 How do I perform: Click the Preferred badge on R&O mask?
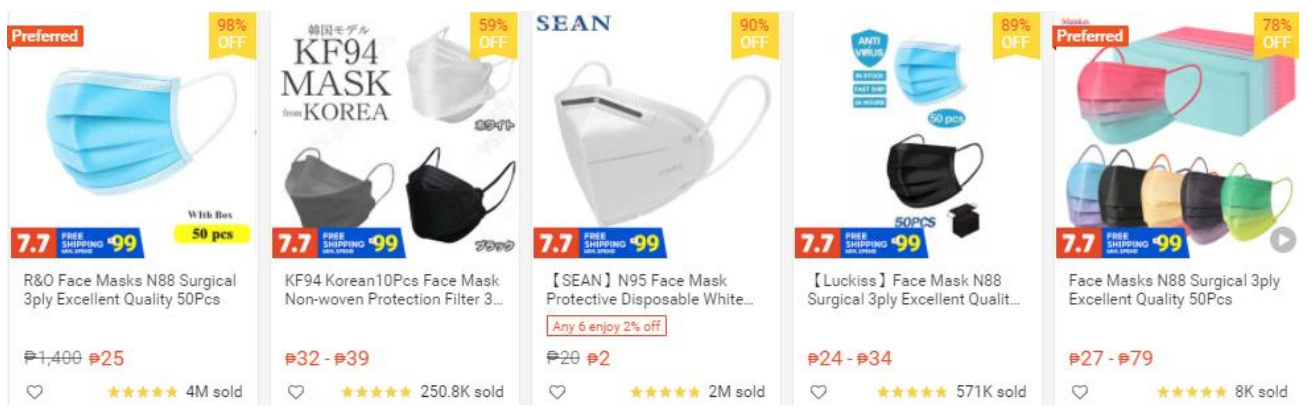click(45, 36)
